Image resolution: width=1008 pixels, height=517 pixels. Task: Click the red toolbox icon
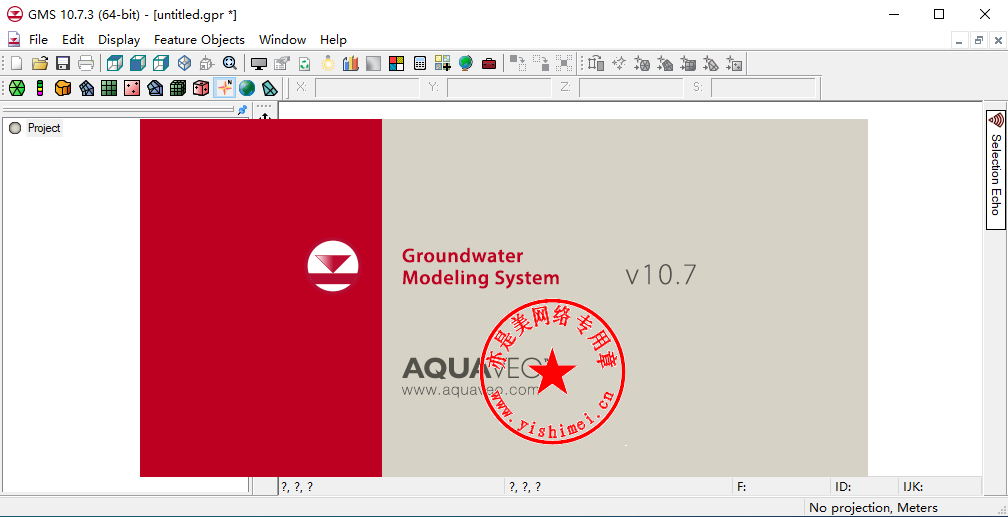pos(489,63)
